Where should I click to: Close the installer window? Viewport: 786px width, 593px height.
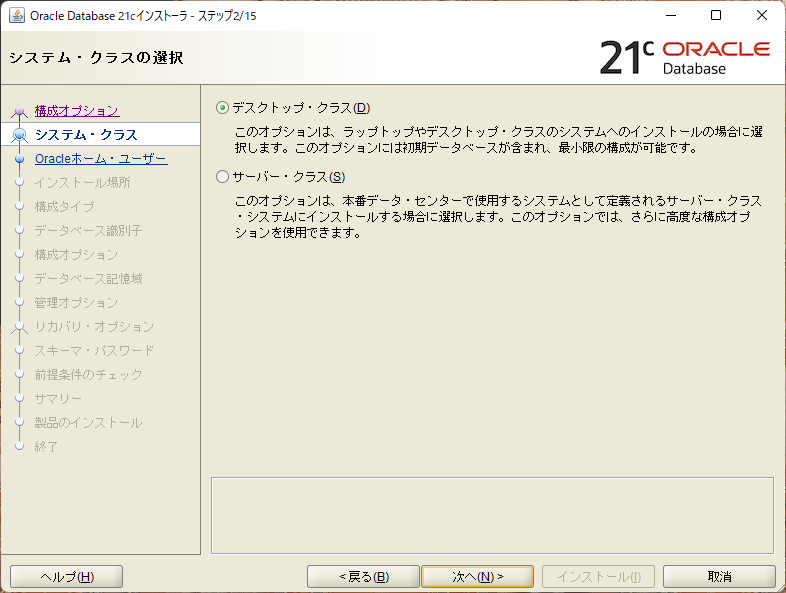click(x=762, y=16)
